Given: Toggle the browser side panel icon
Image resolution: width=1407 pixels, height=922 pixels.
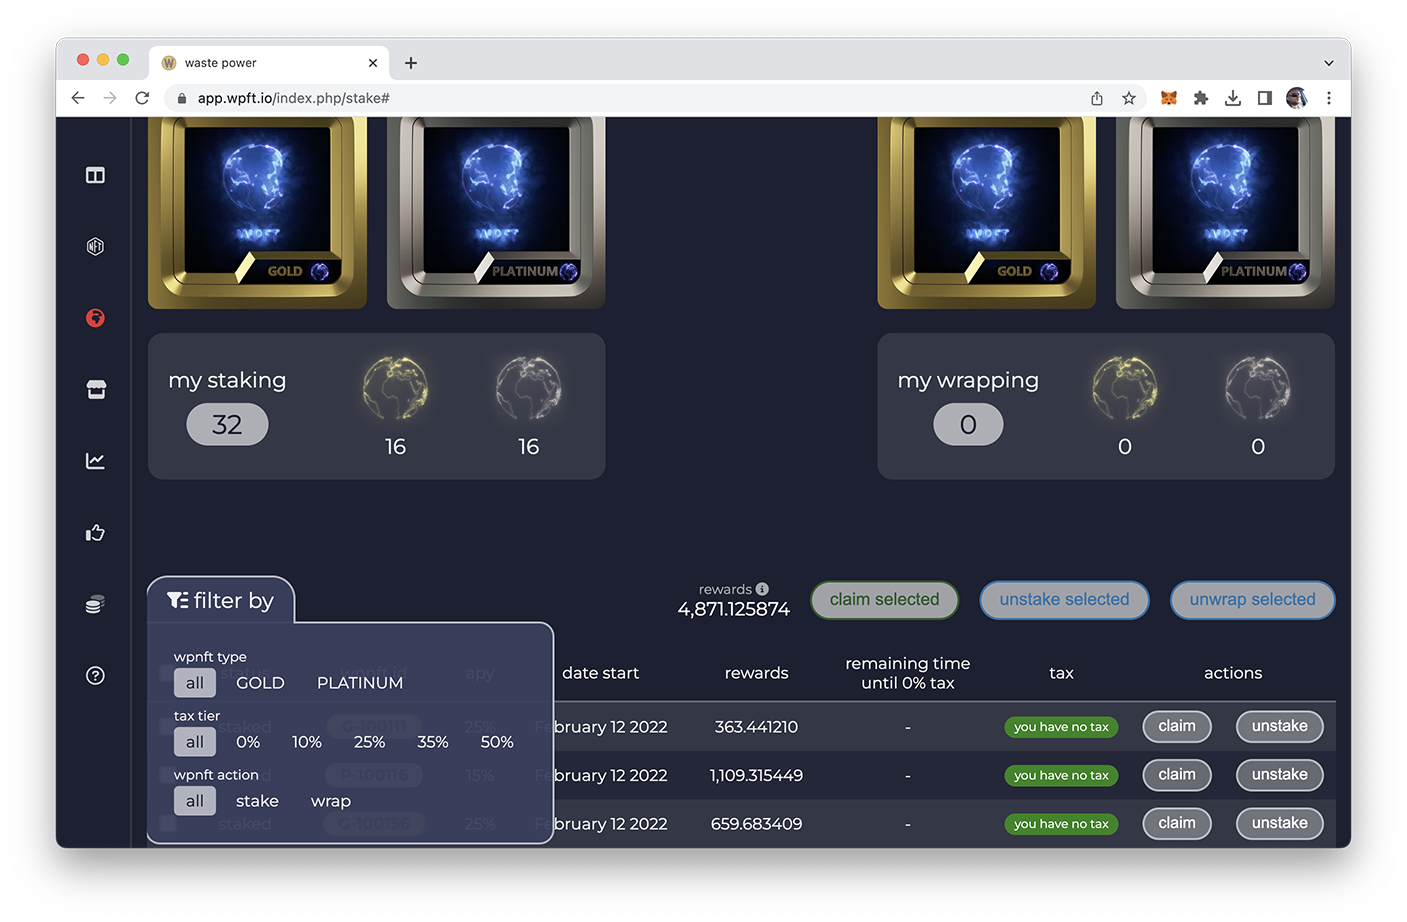Looking at the screenshot, I should click(1265, 98).
